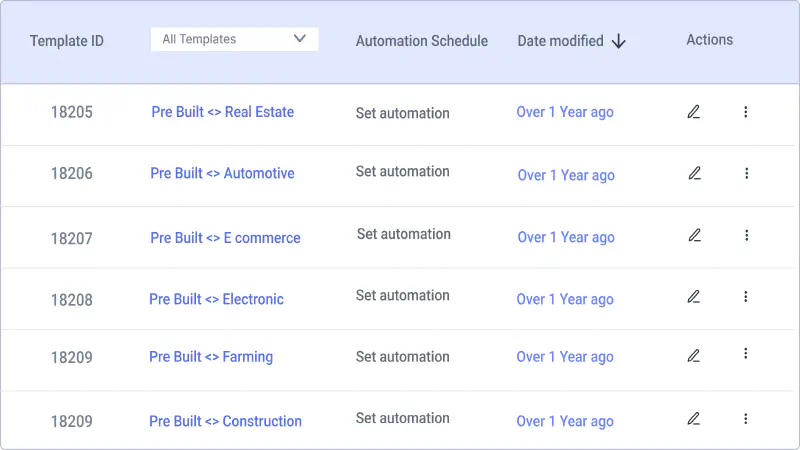Open Pre Built <> Real Estate template link
This screenshot has width=800, height=450.
(x=222, y=112)
